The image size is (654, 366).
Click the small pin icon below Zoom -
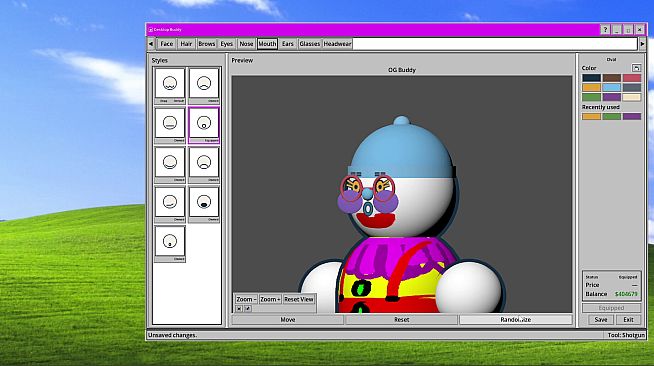(248, 309)
